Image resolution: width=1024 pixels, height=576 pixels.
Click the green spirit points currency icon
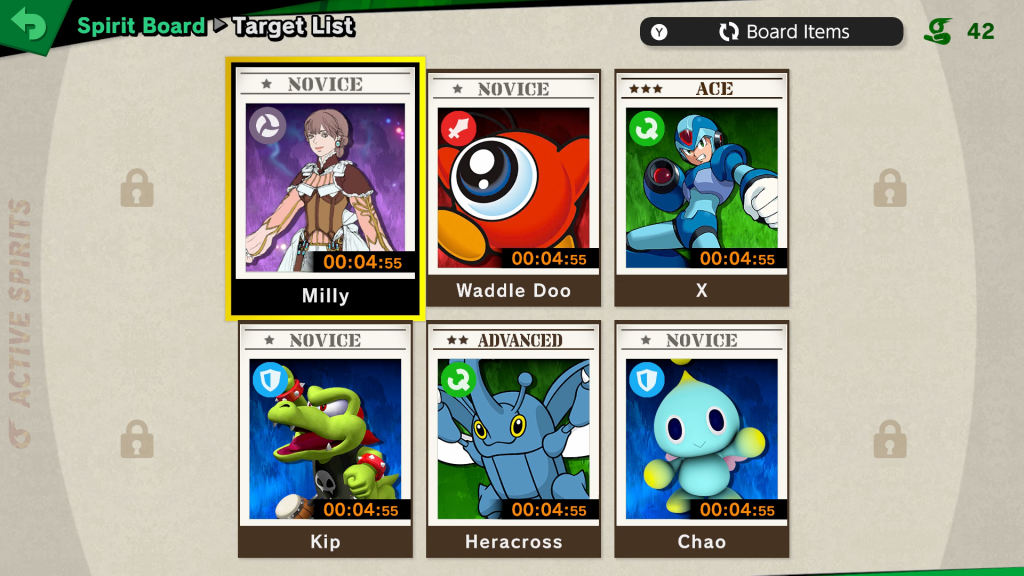click(938, 31)
